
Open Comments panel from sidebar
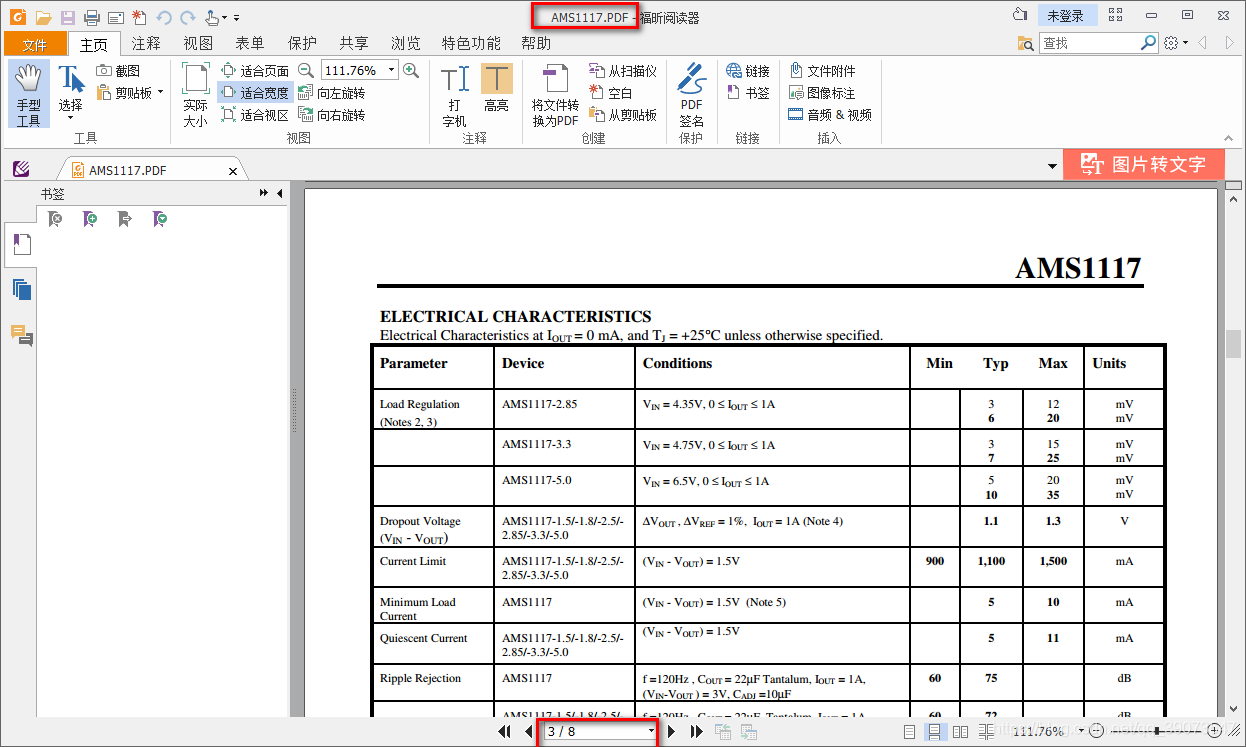coord(22,335)
